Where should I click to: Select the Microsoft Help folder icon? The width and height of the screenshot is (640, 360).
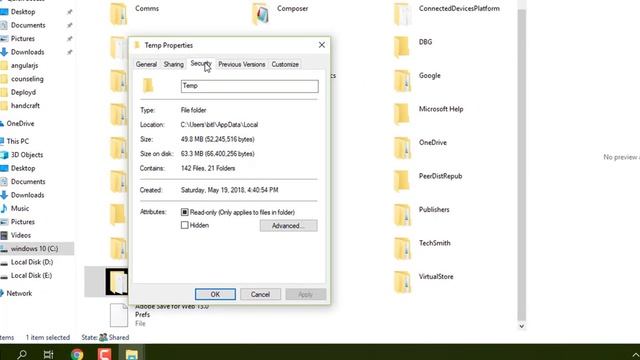402,113
